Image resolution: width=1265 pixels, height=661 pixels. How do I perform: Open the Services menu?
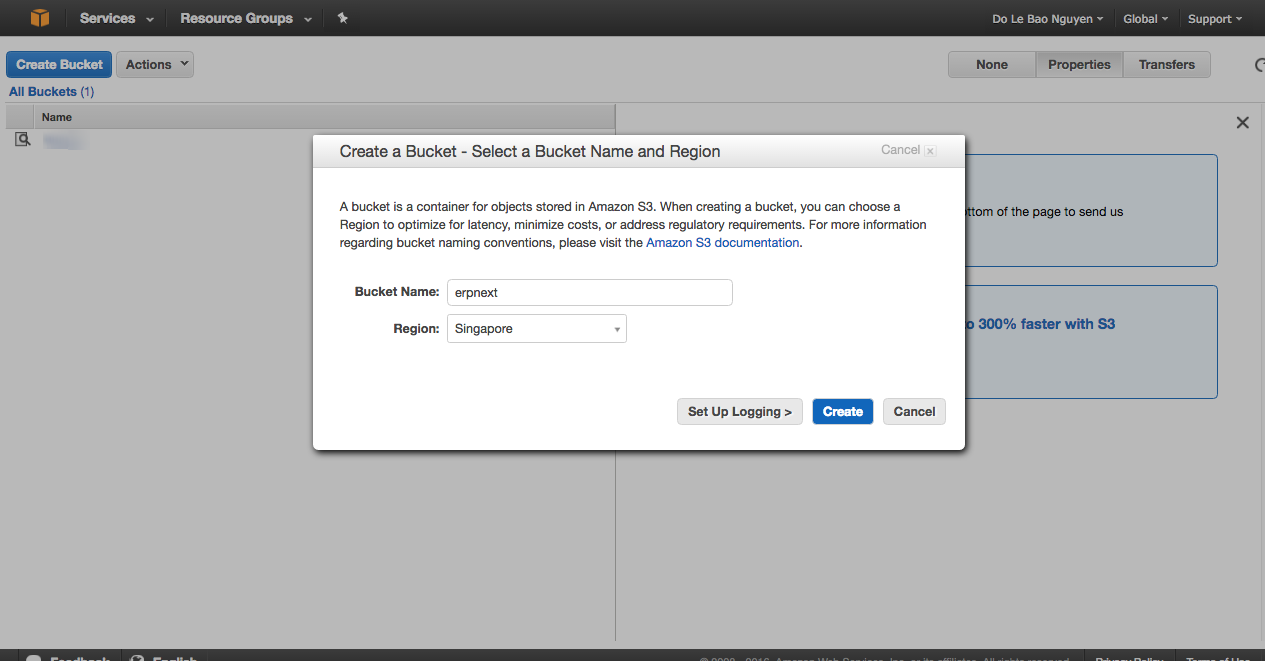coord(116,18)
